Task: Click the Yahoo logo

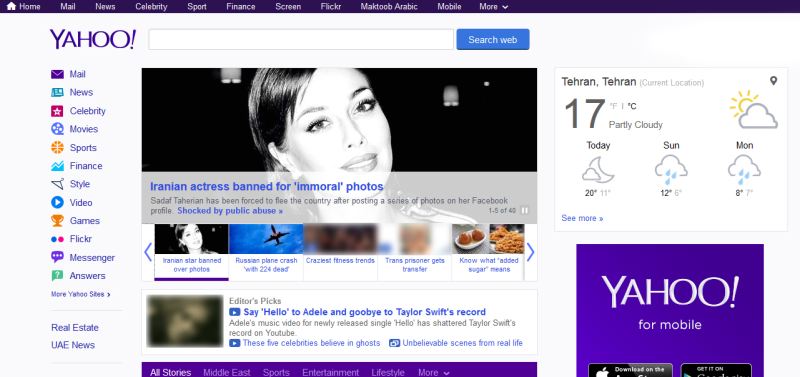Action: [x=93, y=39]
